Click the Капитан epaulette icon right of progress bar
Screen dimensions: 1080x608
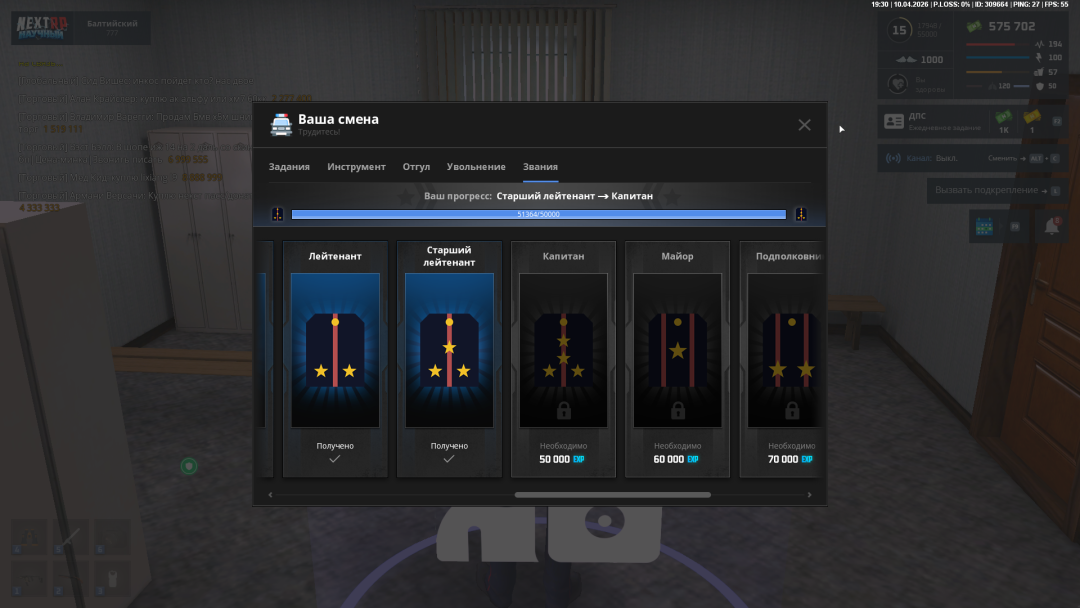click(x=800, y=214)
